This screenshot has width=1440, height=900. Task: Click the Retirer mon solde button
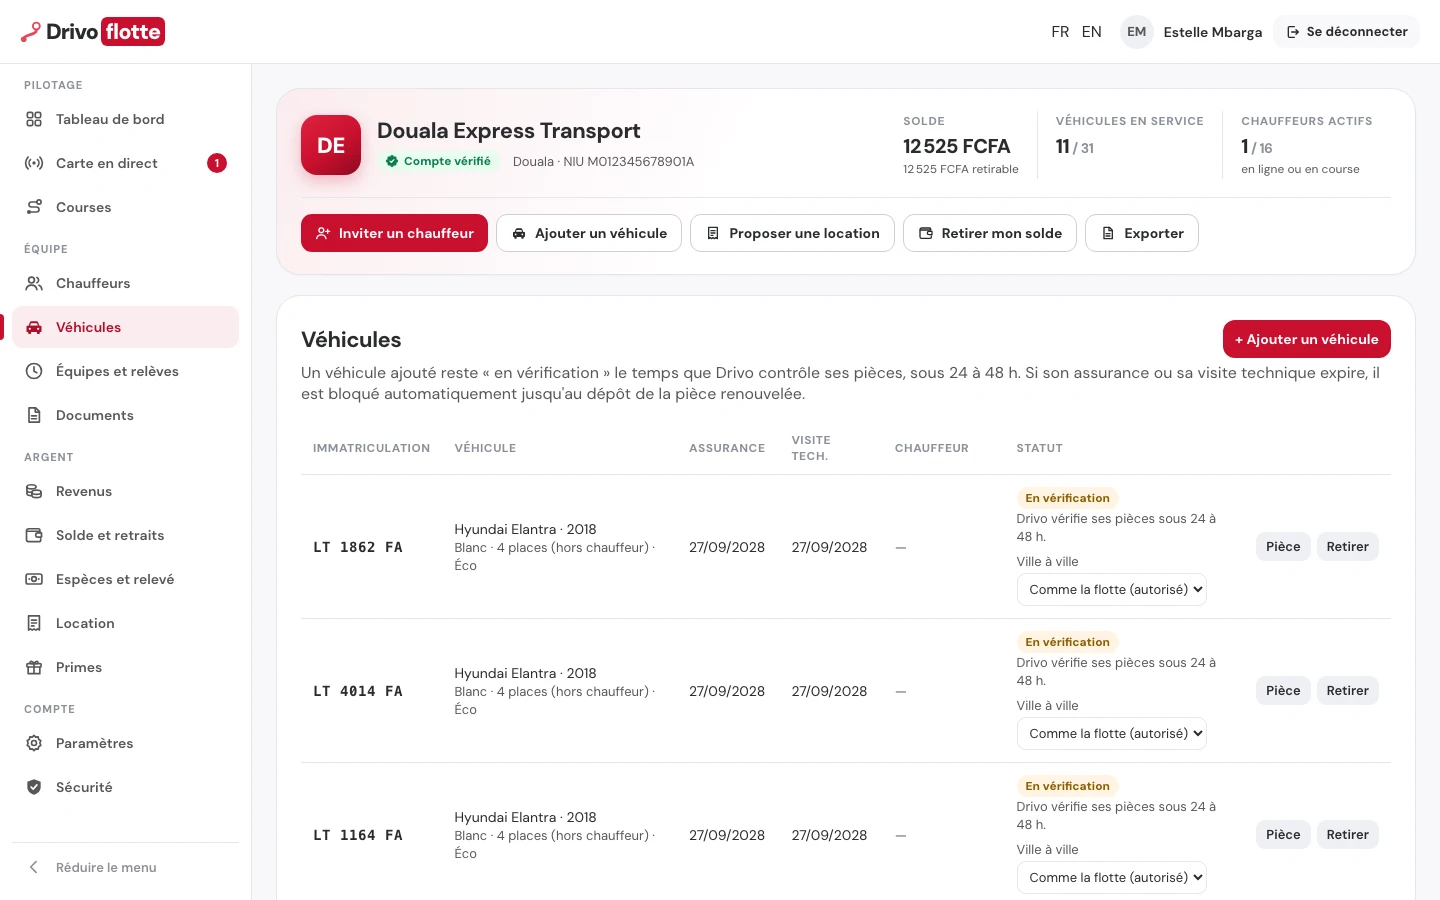[990, 233]
